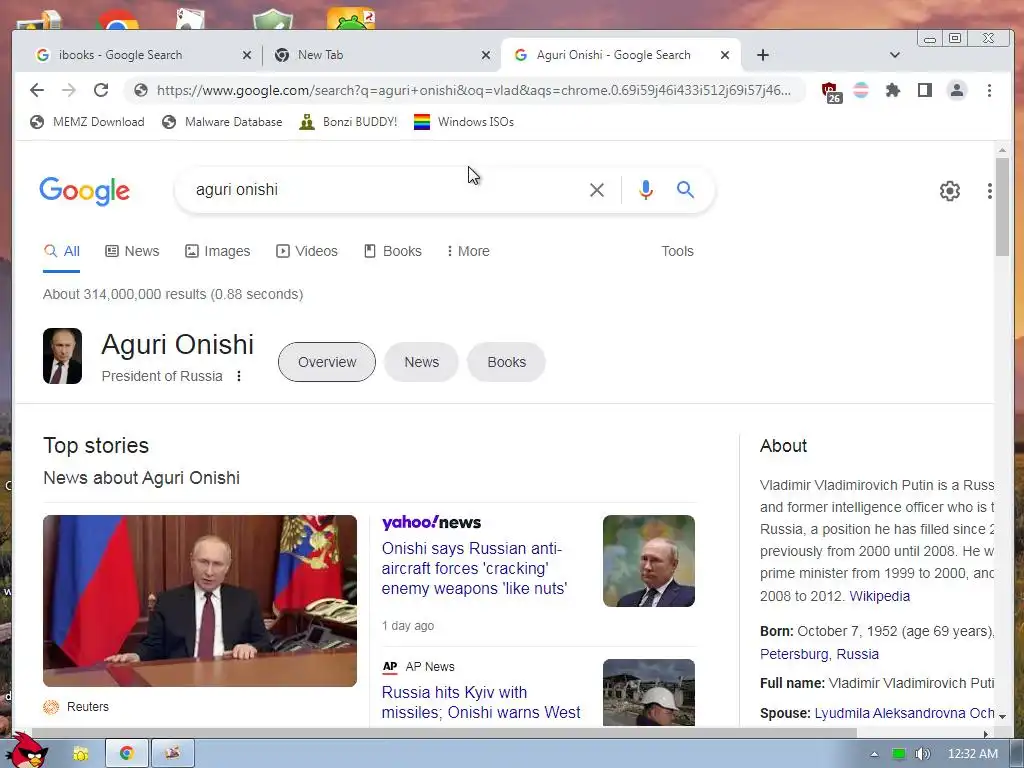Select the Images results tab

[217, 251]
